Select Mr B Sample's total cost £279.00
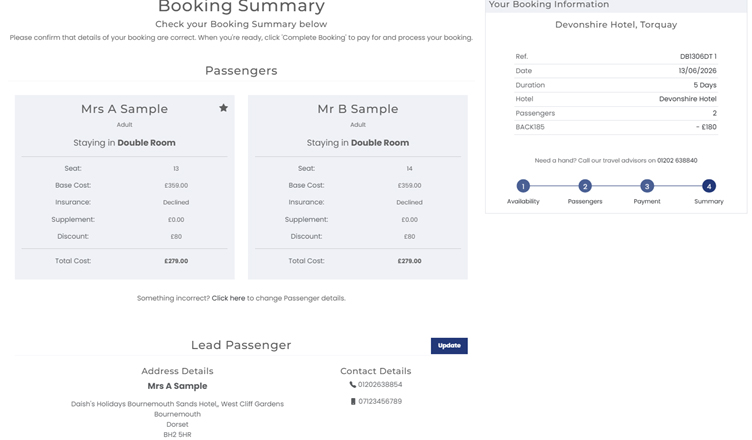The height and width of the screenshot is (440, 752). (x=409, y=261)
